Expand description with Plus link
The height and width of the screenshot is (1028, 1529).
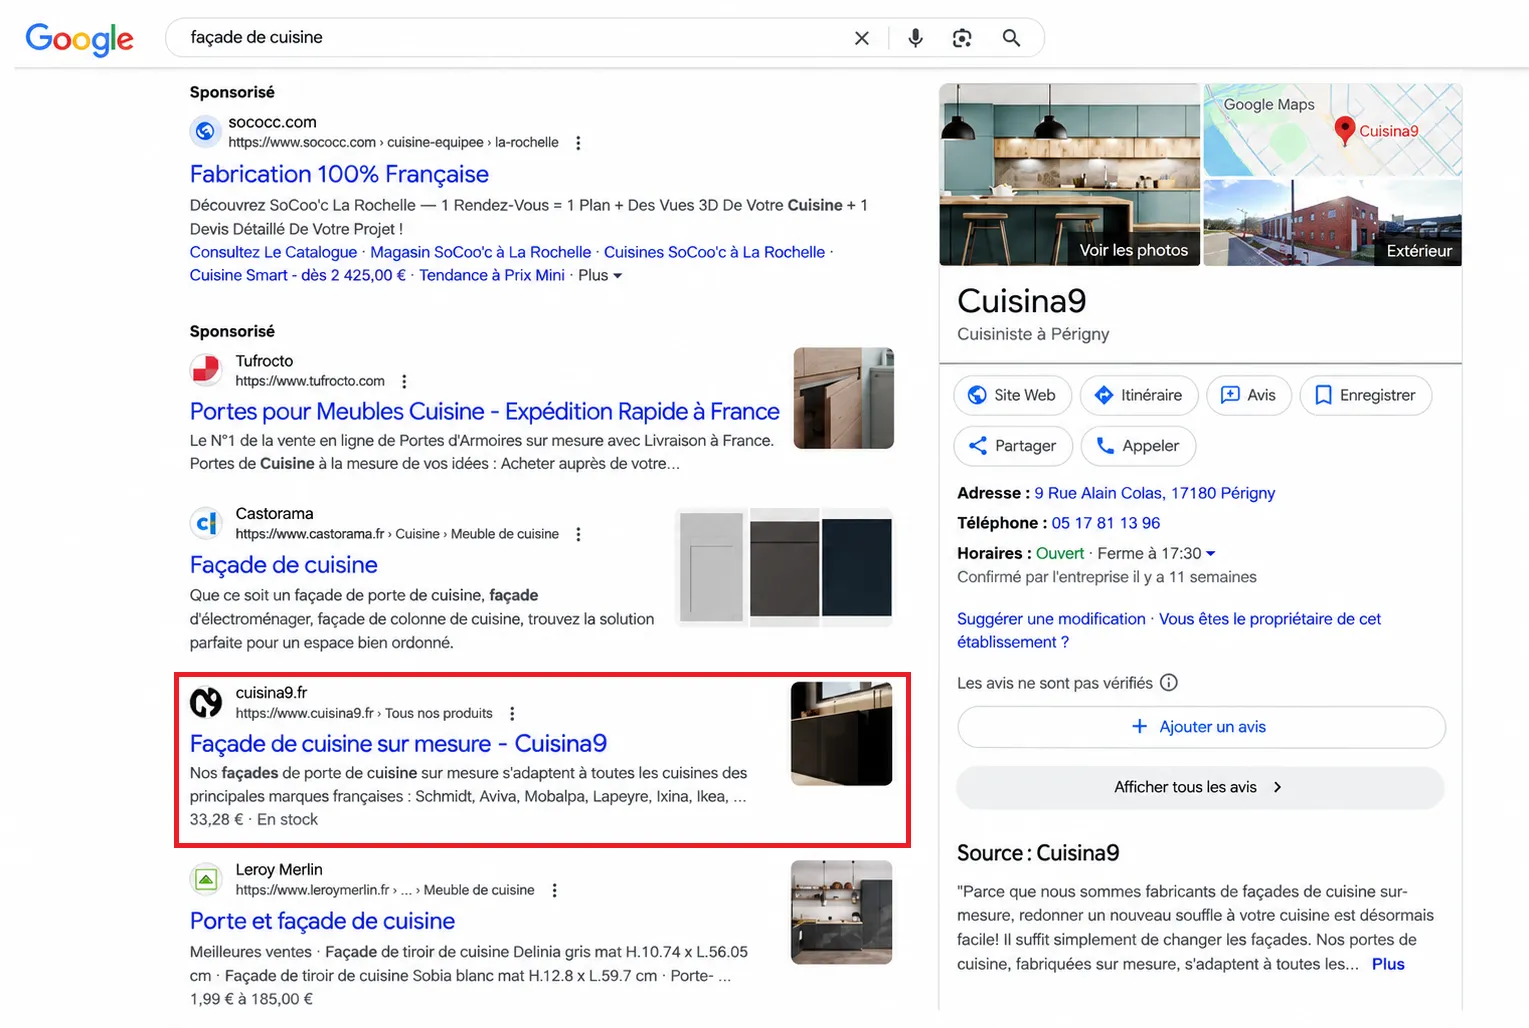tap(1388, 964)
